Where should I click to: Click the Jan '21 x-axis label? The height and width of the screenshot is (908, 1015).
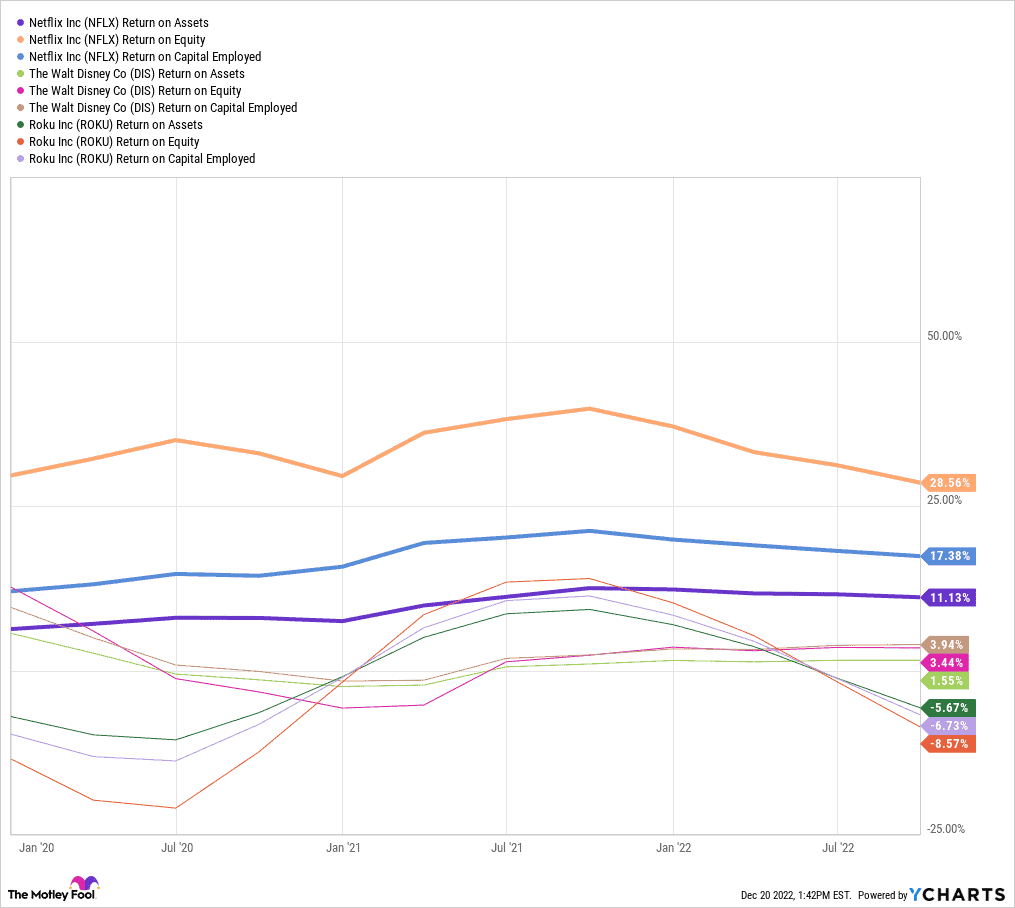coord(343,848)
